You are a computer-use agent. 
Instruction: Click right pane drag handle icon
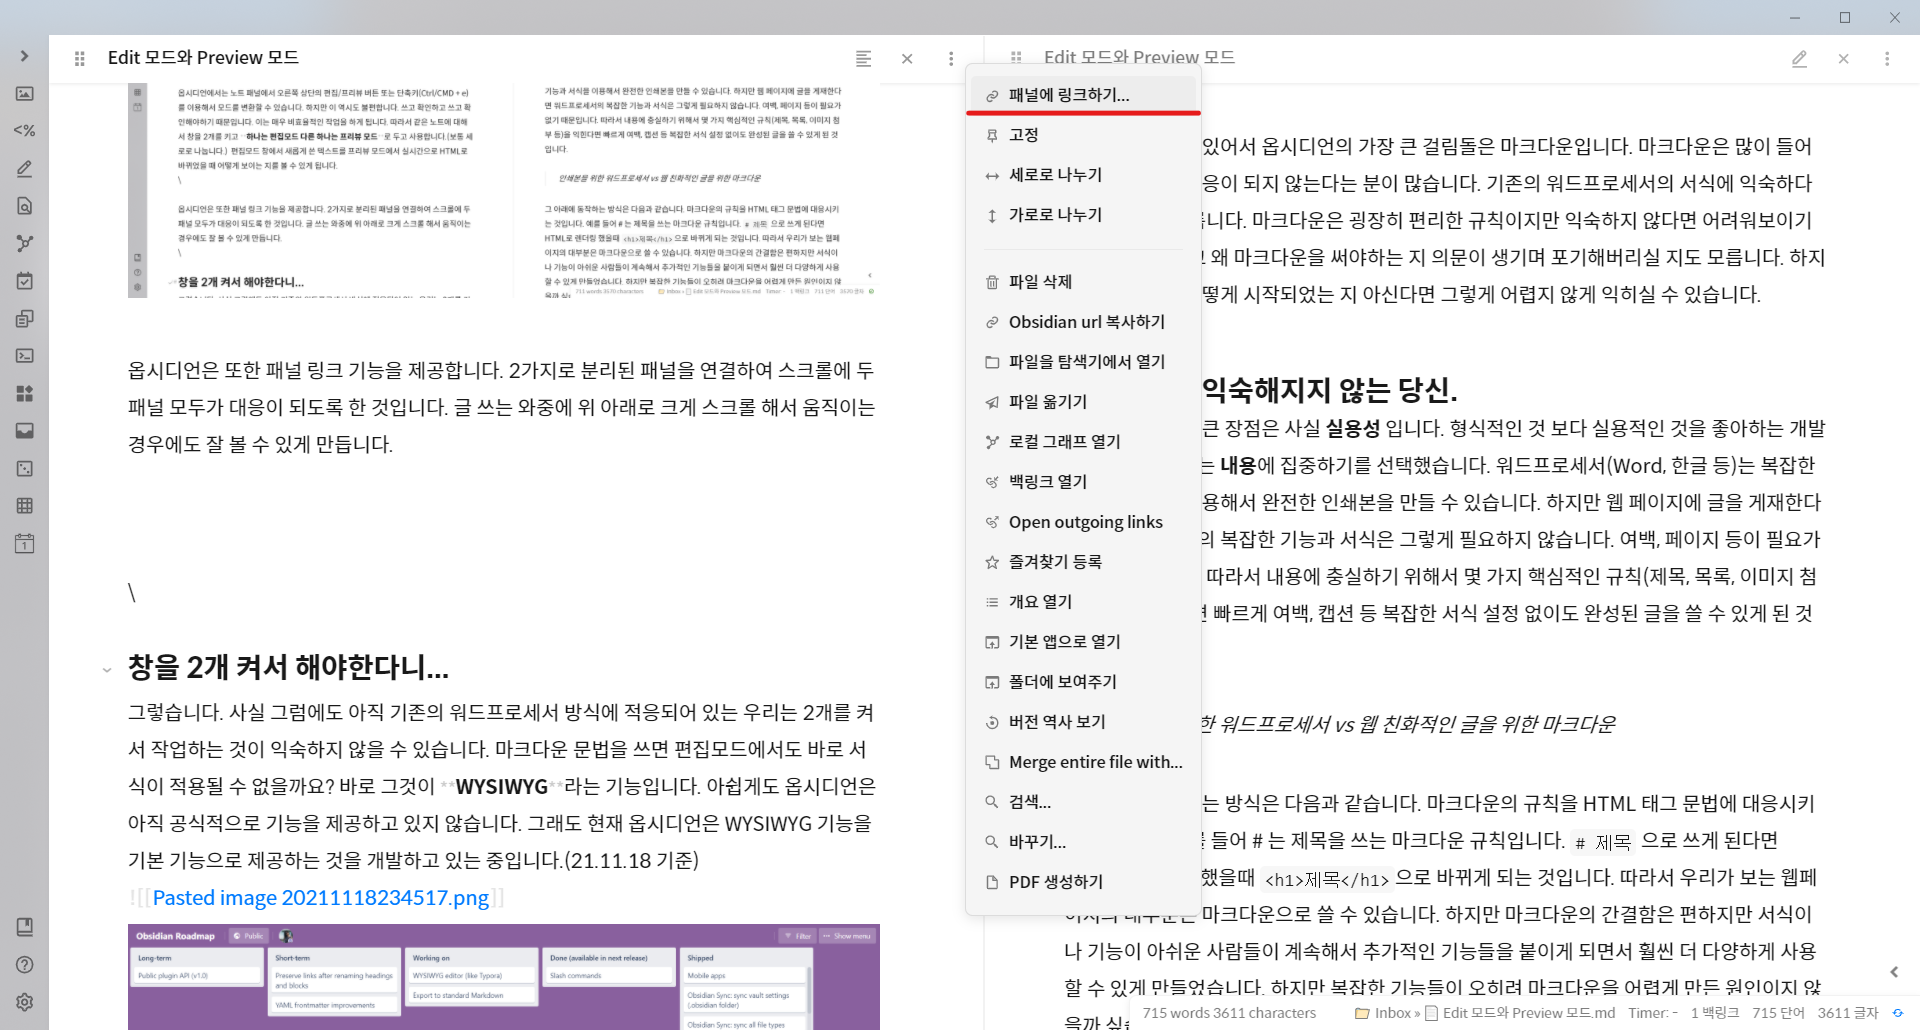pyautogui.click(x=1016, y=57)
